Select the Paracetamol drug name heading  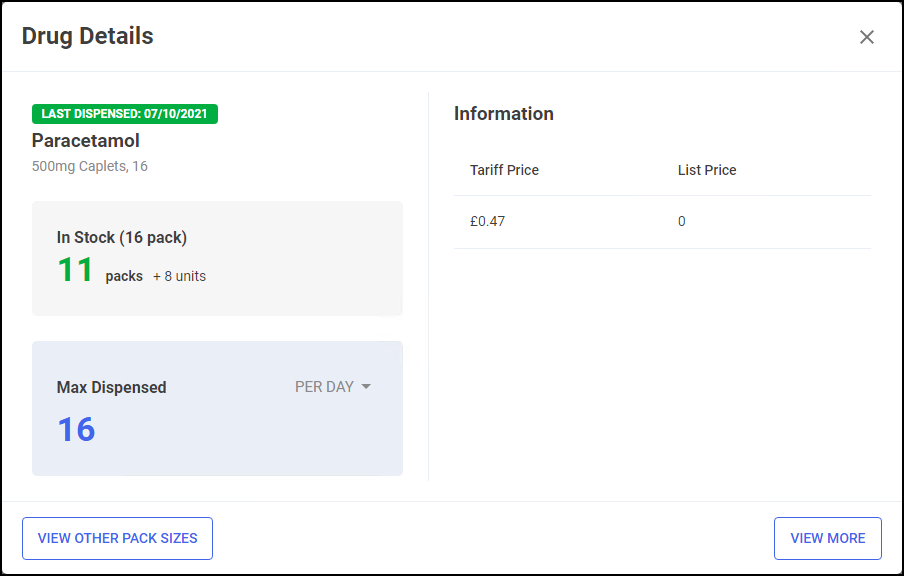tap(86, 140)
